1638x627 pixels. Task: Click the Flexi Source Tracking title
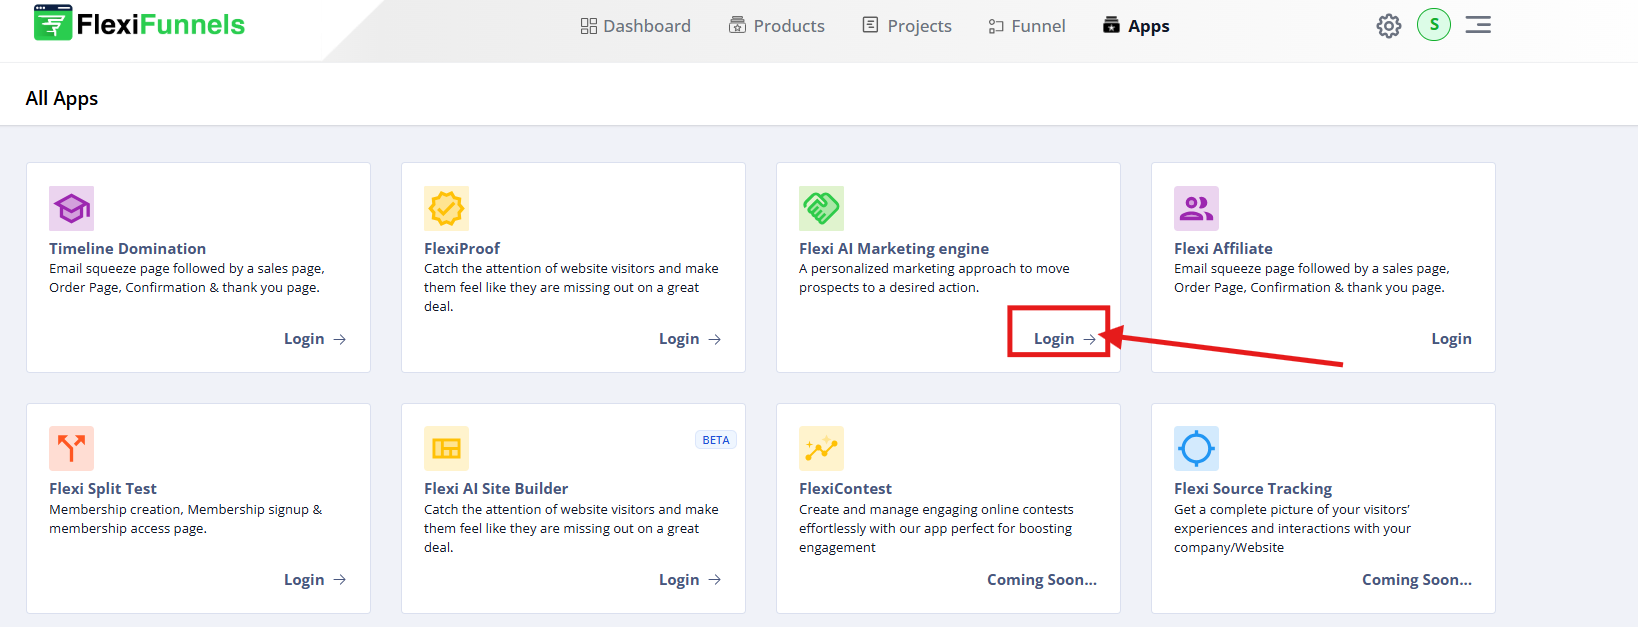pos(1253,489)
